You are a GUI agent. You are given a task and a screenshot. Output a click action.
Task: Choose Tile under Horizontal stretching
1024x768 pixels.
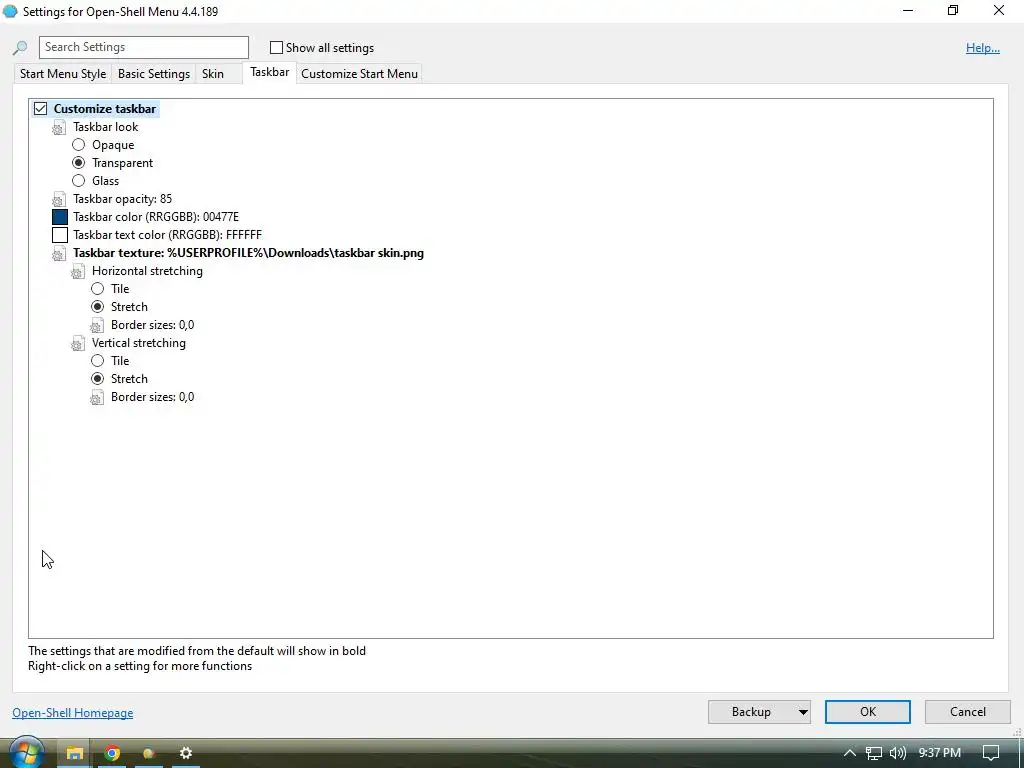pos(97,288)
